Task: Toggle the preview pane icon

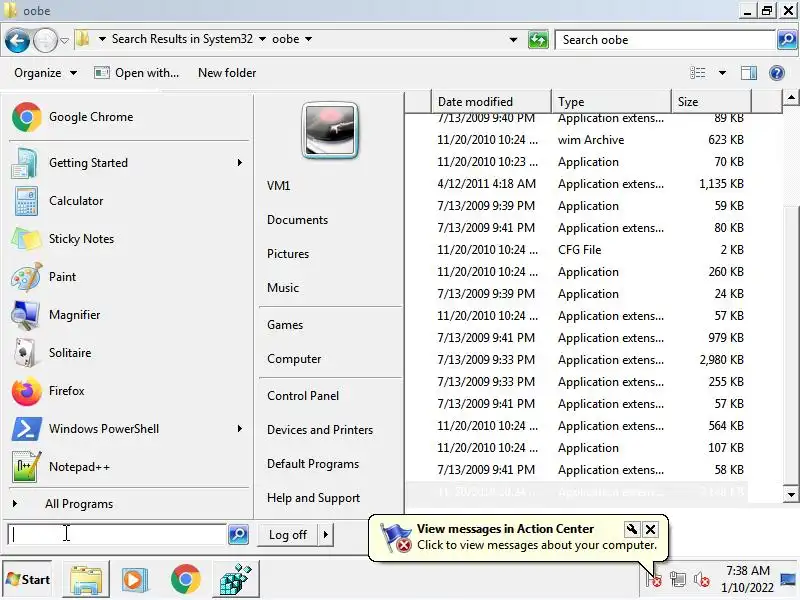Action: click(x=748, y=73)
